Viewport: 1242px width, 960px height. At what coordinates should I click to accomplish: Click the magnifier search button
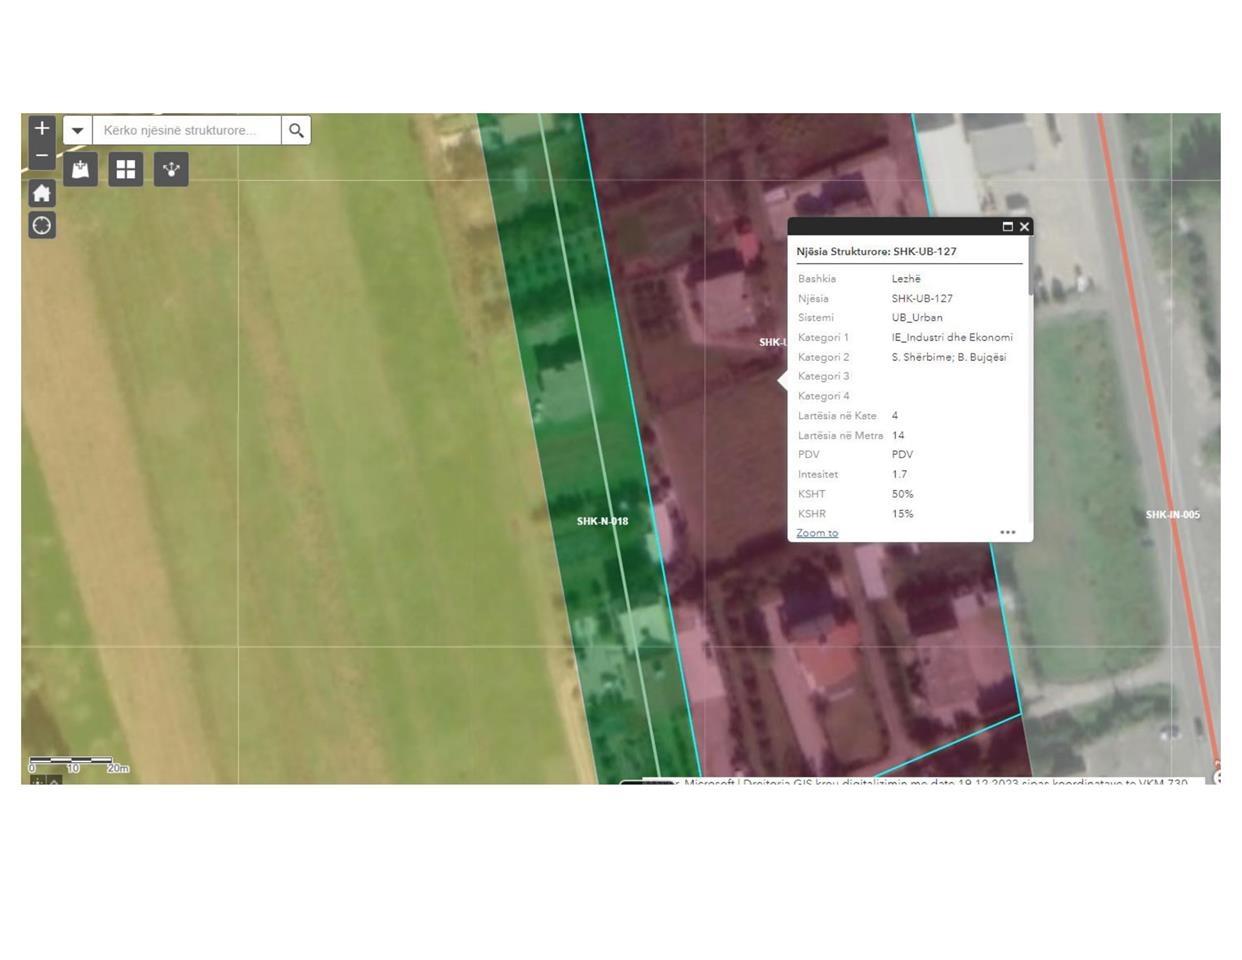tap(296, 130)
